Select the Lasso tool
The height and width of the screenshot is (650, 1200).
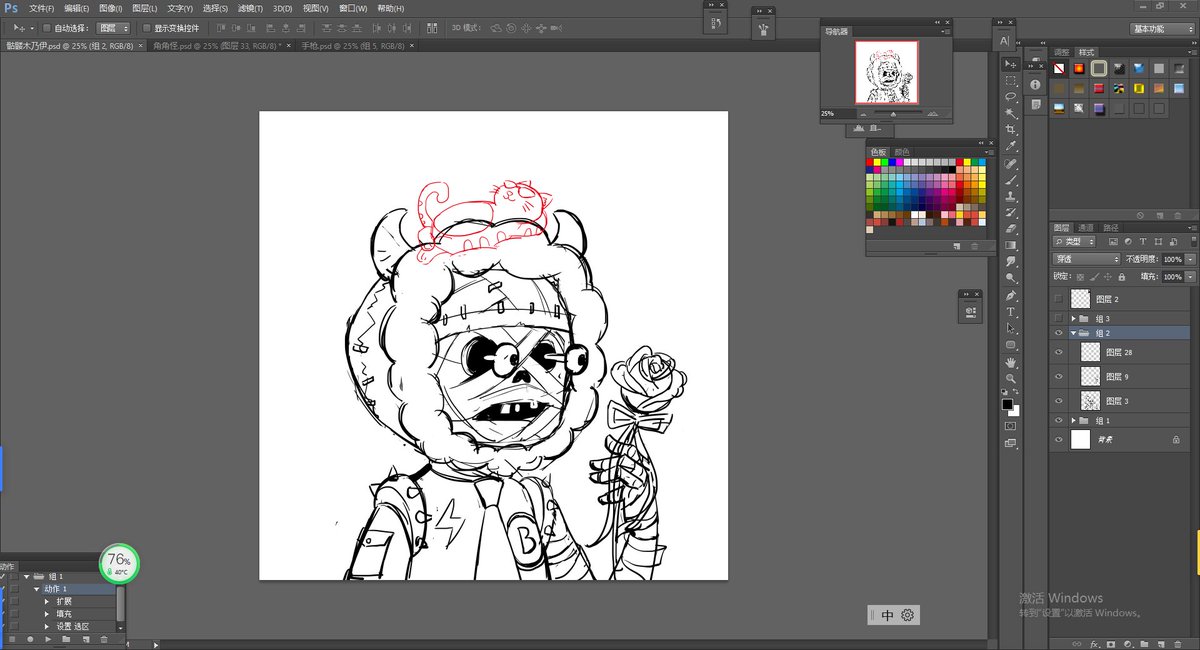pyautogui.click(x=1011, y=97)
